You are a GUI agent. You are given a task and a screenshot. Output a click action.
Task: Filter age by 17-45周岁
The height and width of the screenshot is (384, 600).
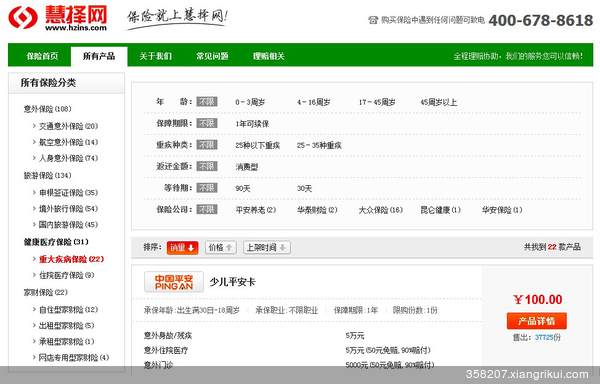pos(377,102)
